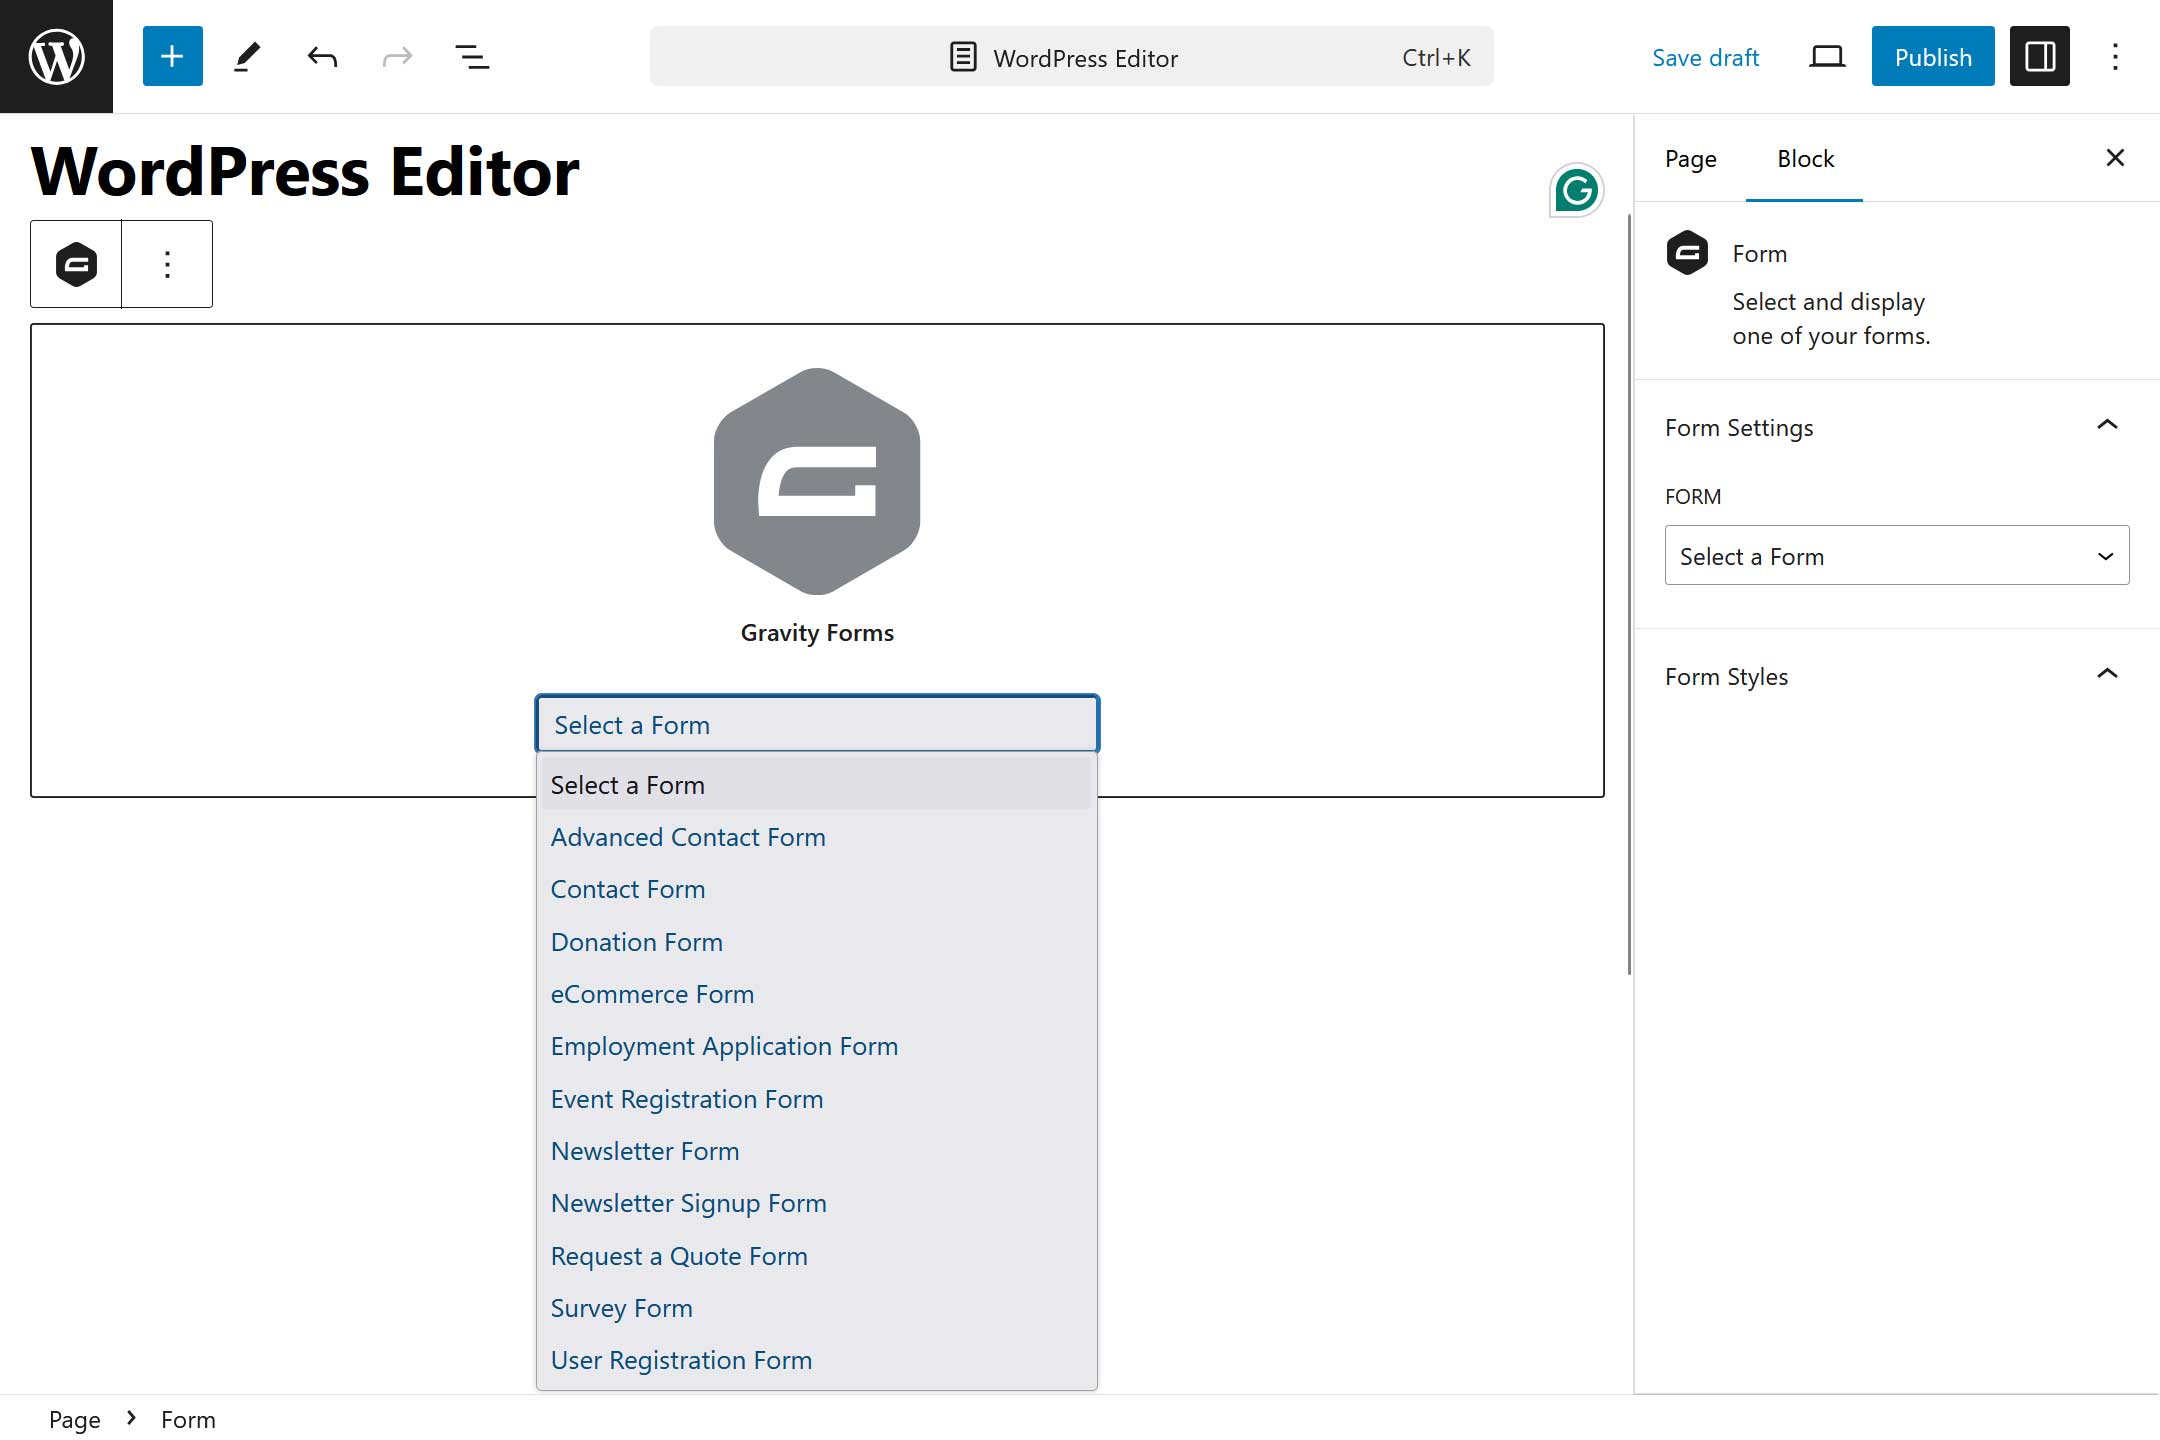Viewport: 2160px width, 1440px height.
Task: Collapse the Form Styles panel
Action: click(x=1896, y=676)
